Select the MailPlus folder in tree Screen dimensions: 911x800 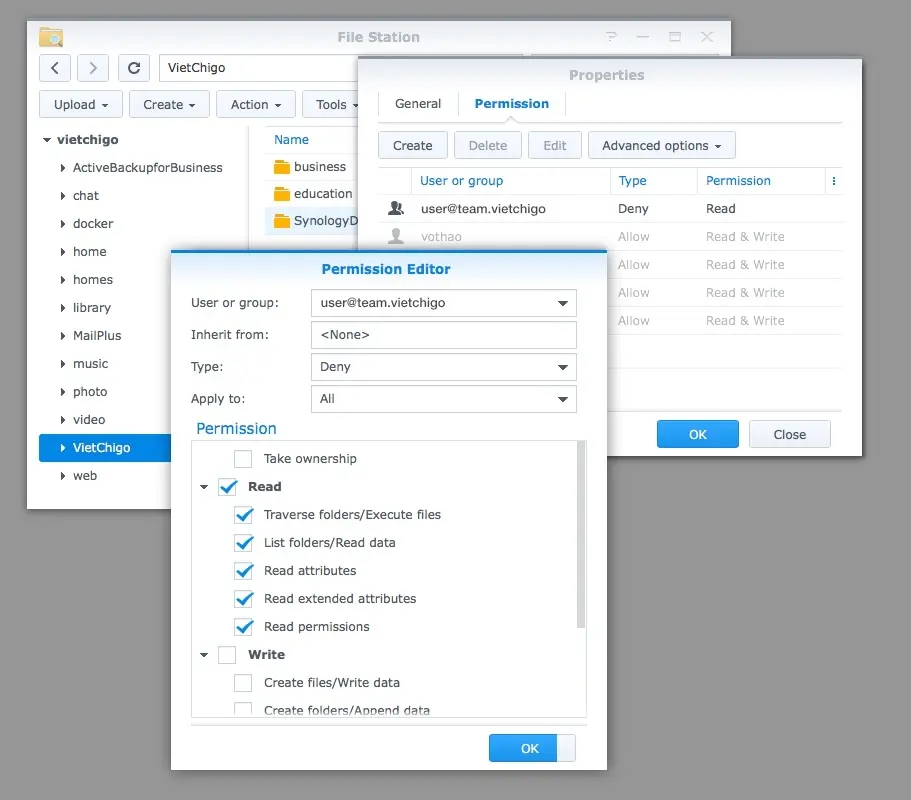click(x=97, y=336)
